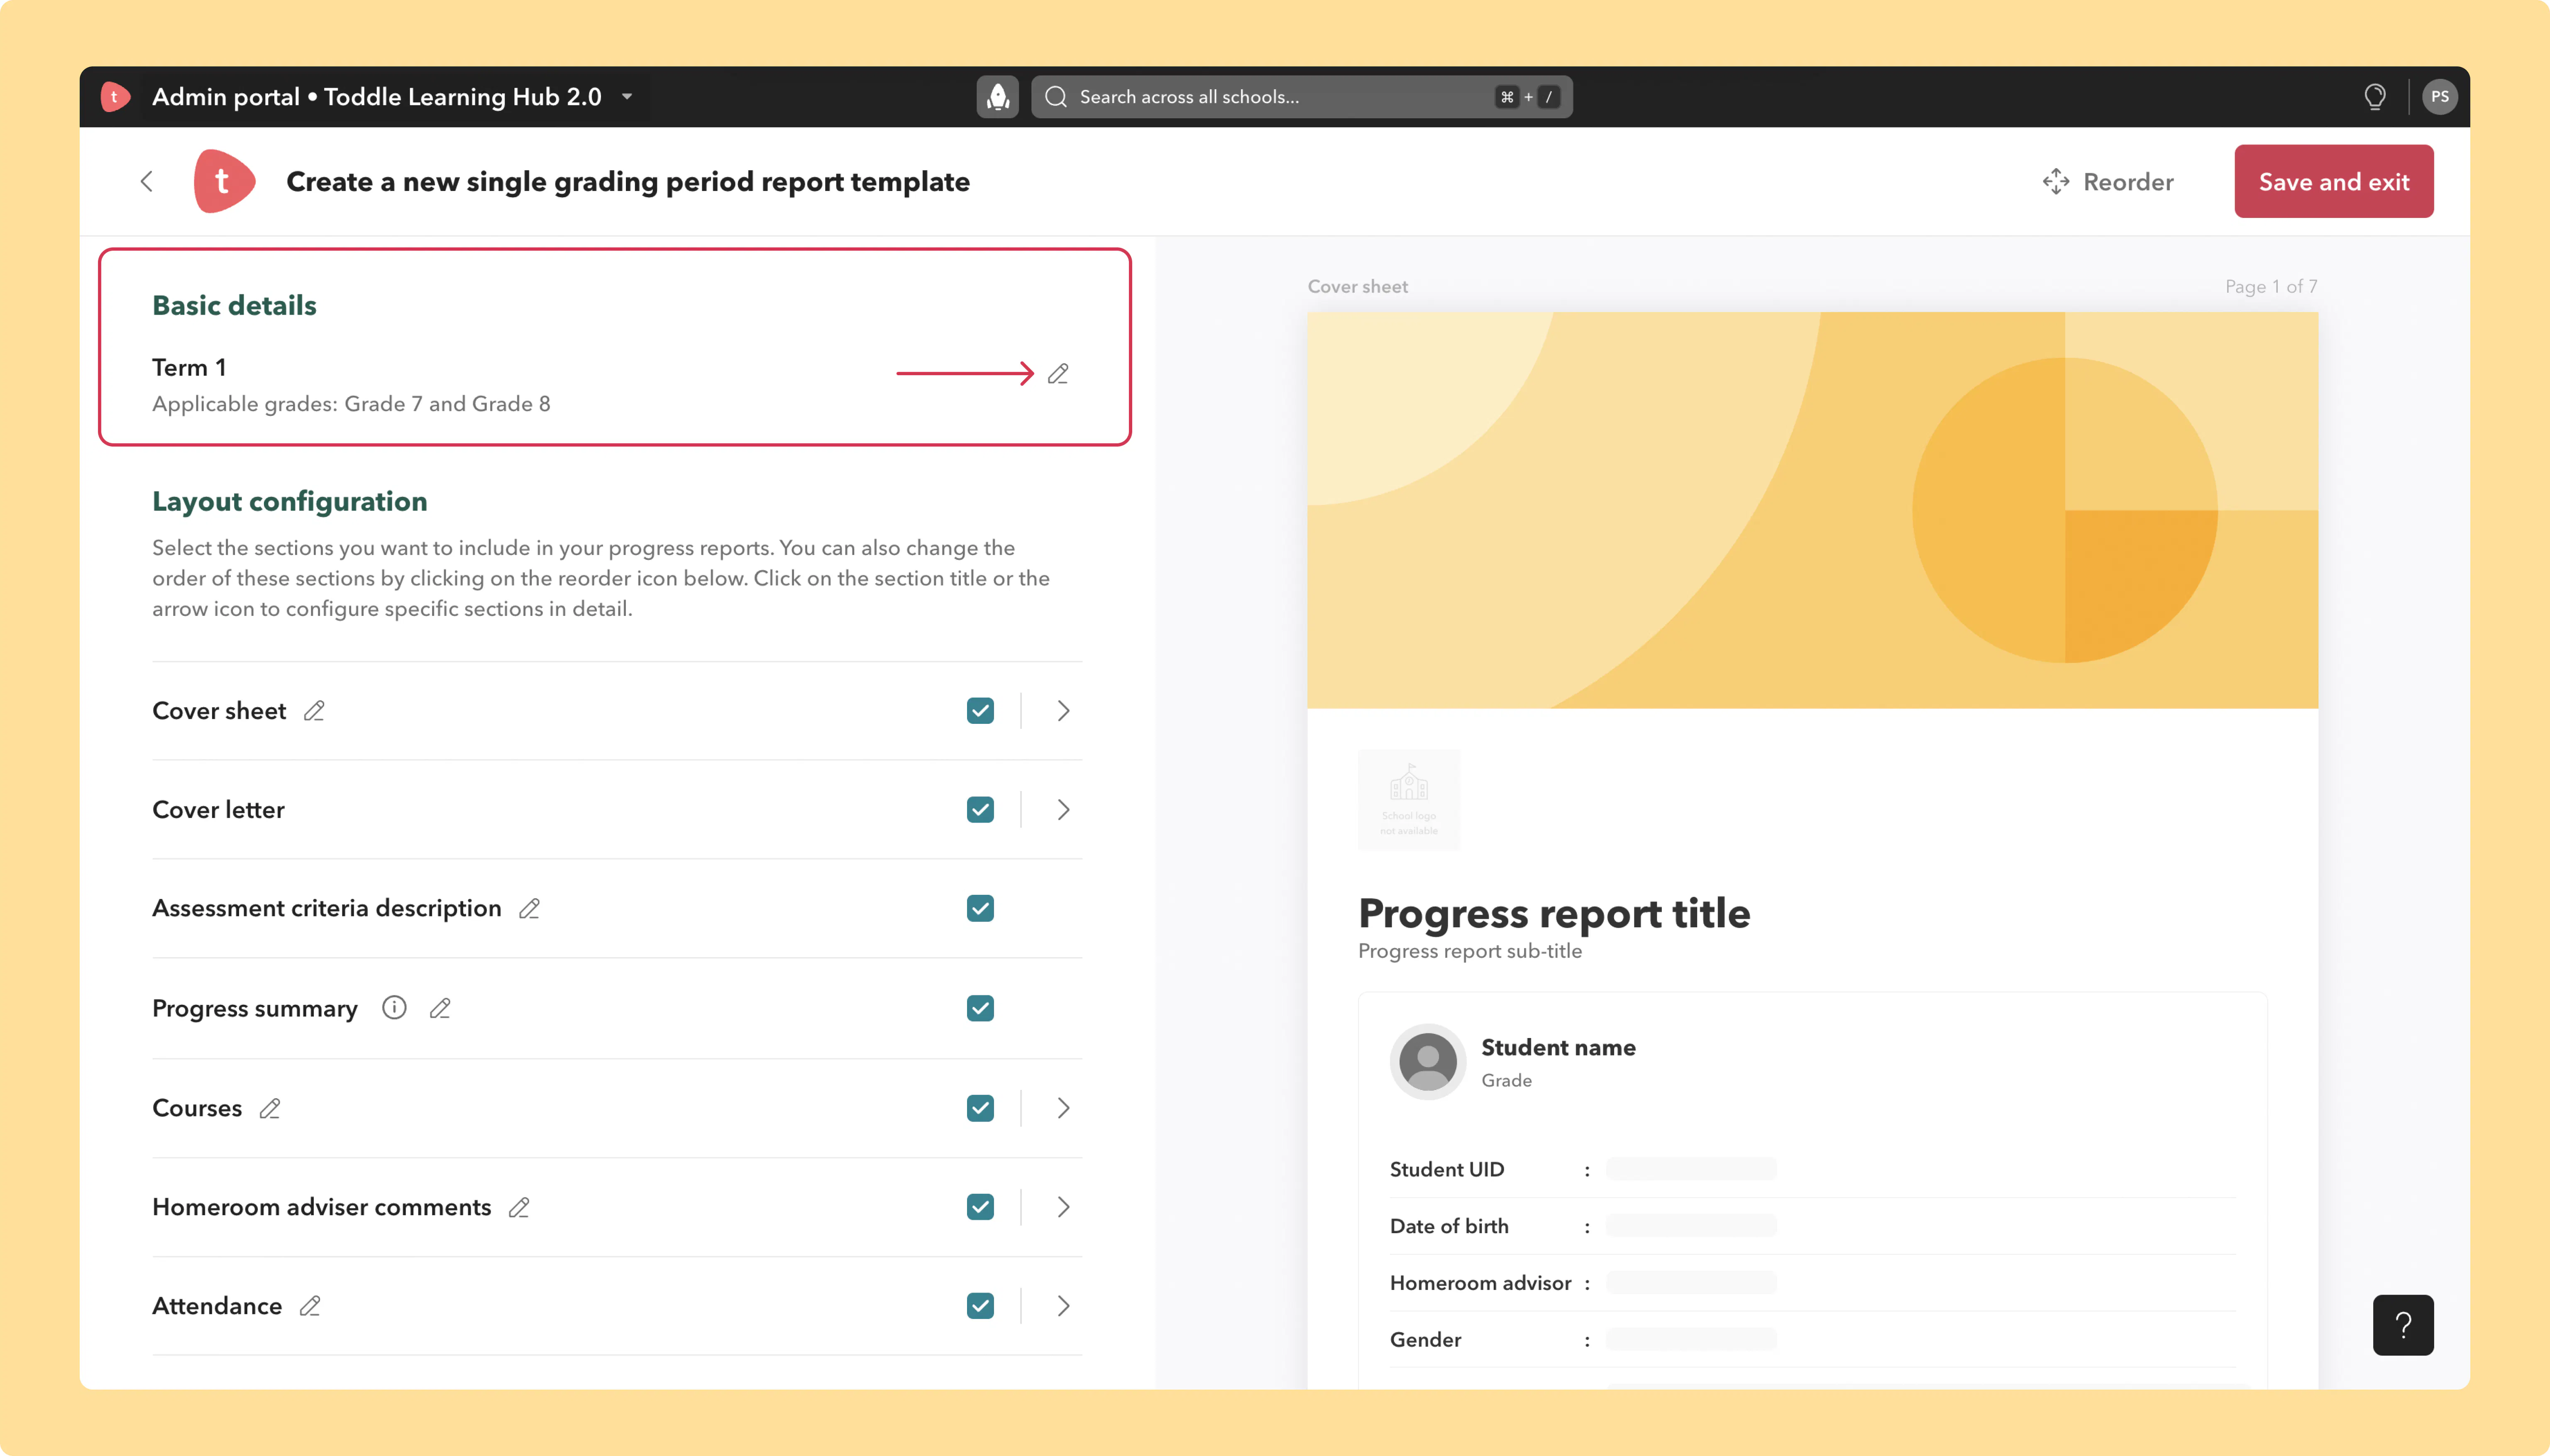Open Cover sheet section title
The image size is (2550, 1456).
click(x=219, y=711)
